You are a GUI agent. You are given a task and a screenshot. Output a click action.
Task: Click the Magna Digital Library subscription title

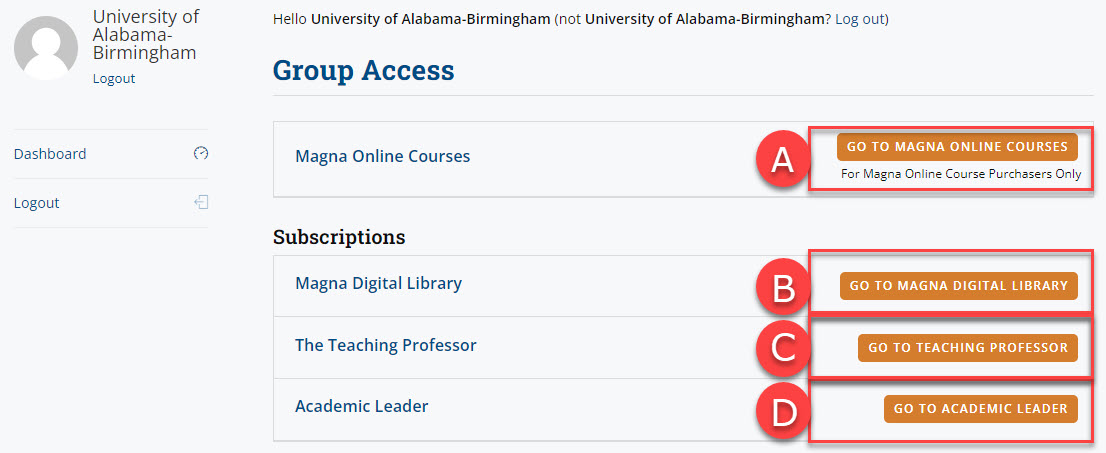(x=378, y=283)
